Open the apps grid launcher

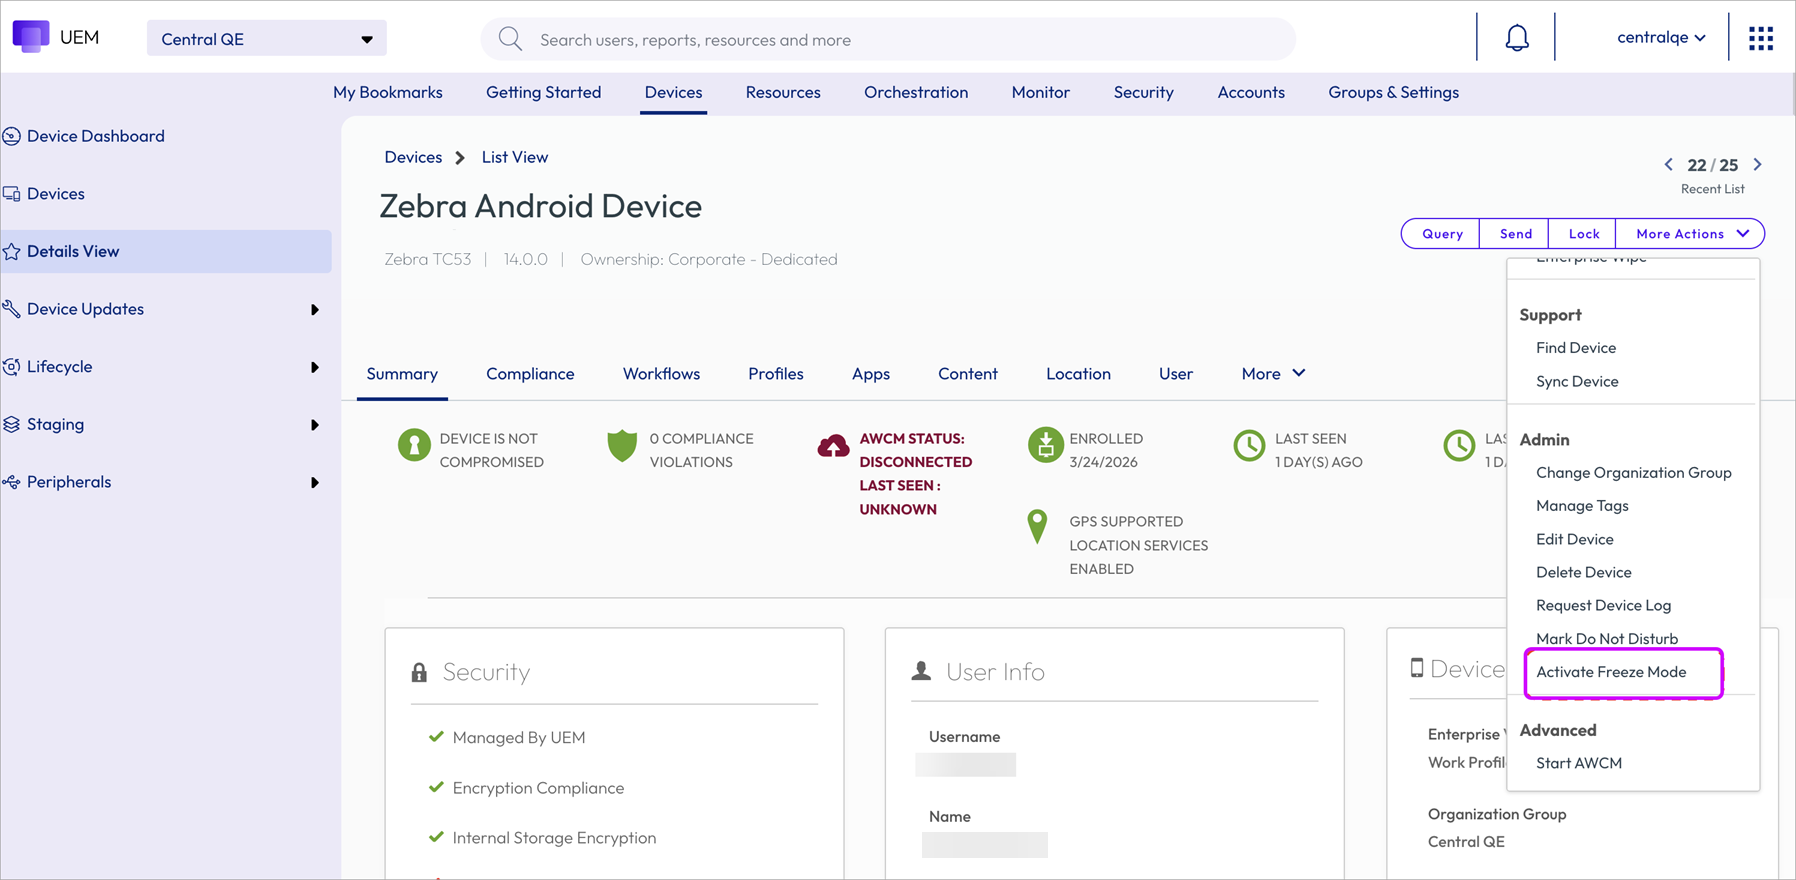1761,38
